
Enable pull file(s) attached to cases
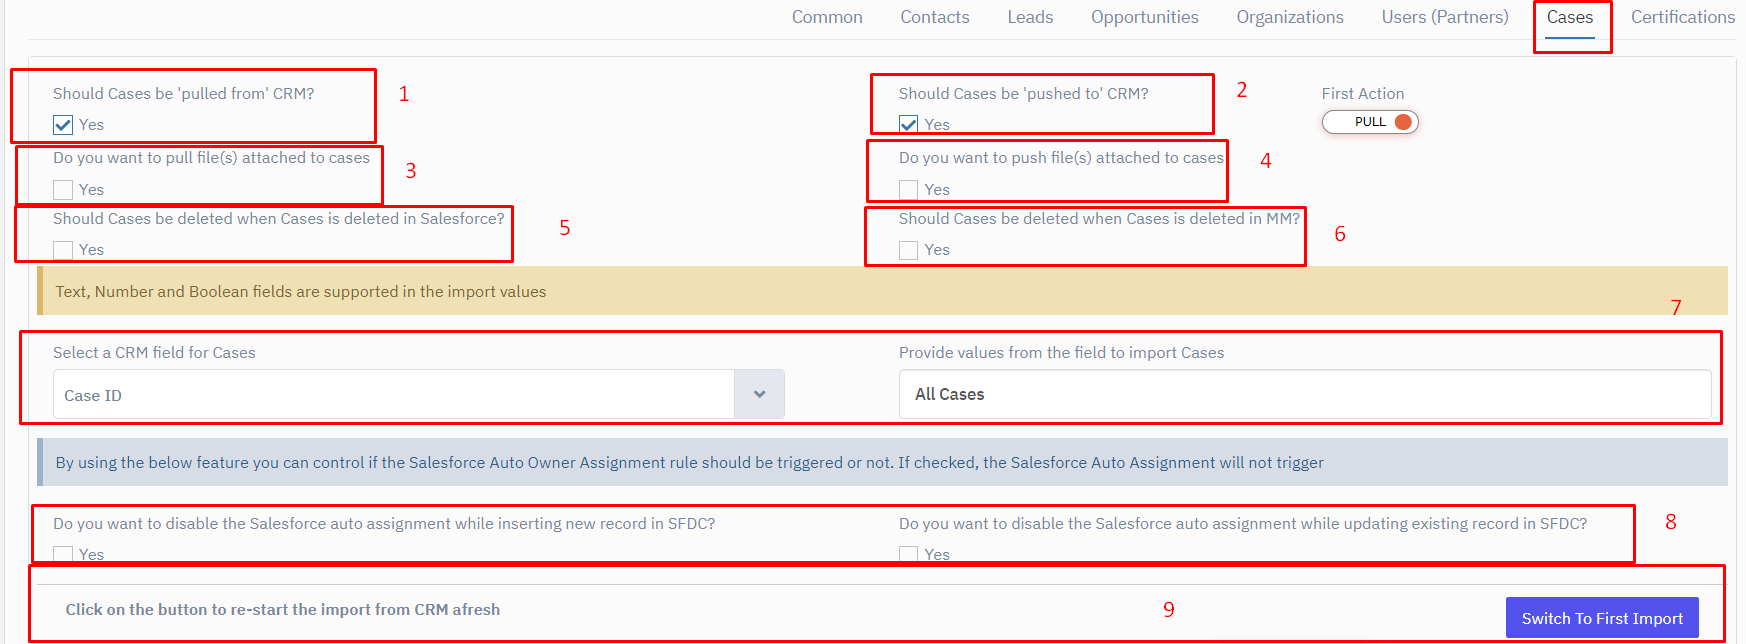[63, 190]
